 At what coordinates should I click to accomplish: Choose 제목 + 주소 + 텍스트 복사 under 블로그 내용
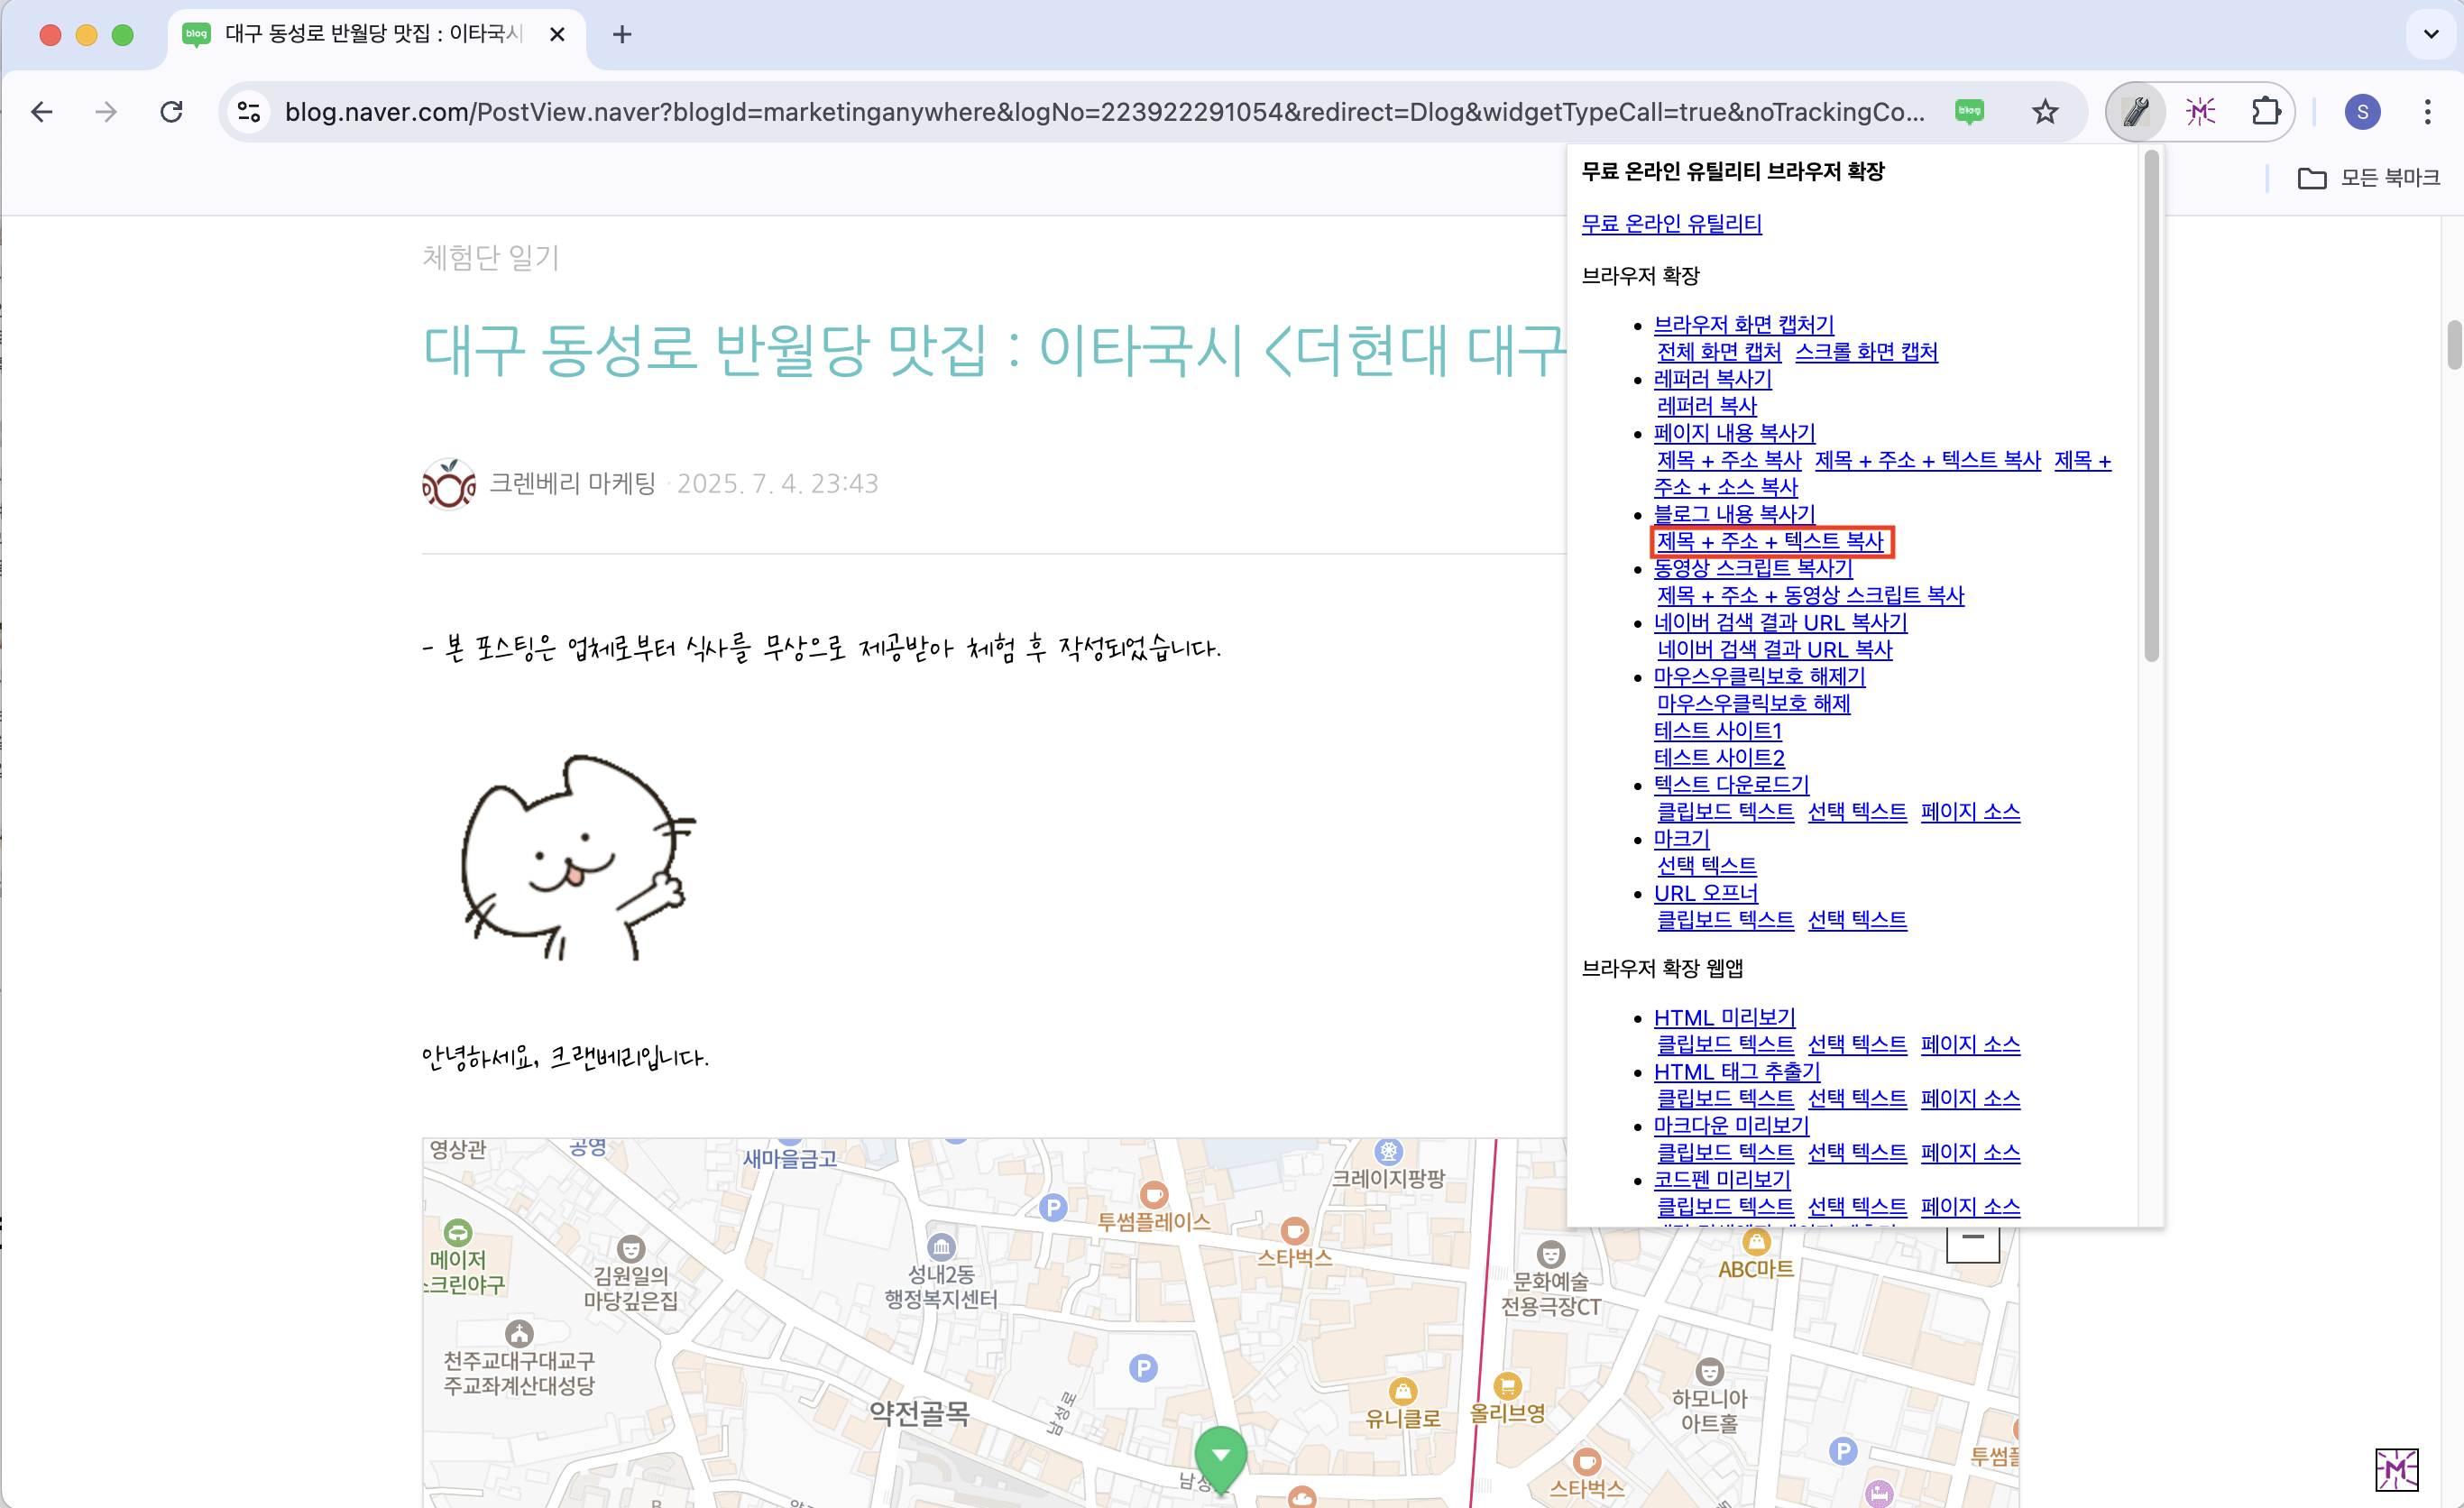(1770, 541)
